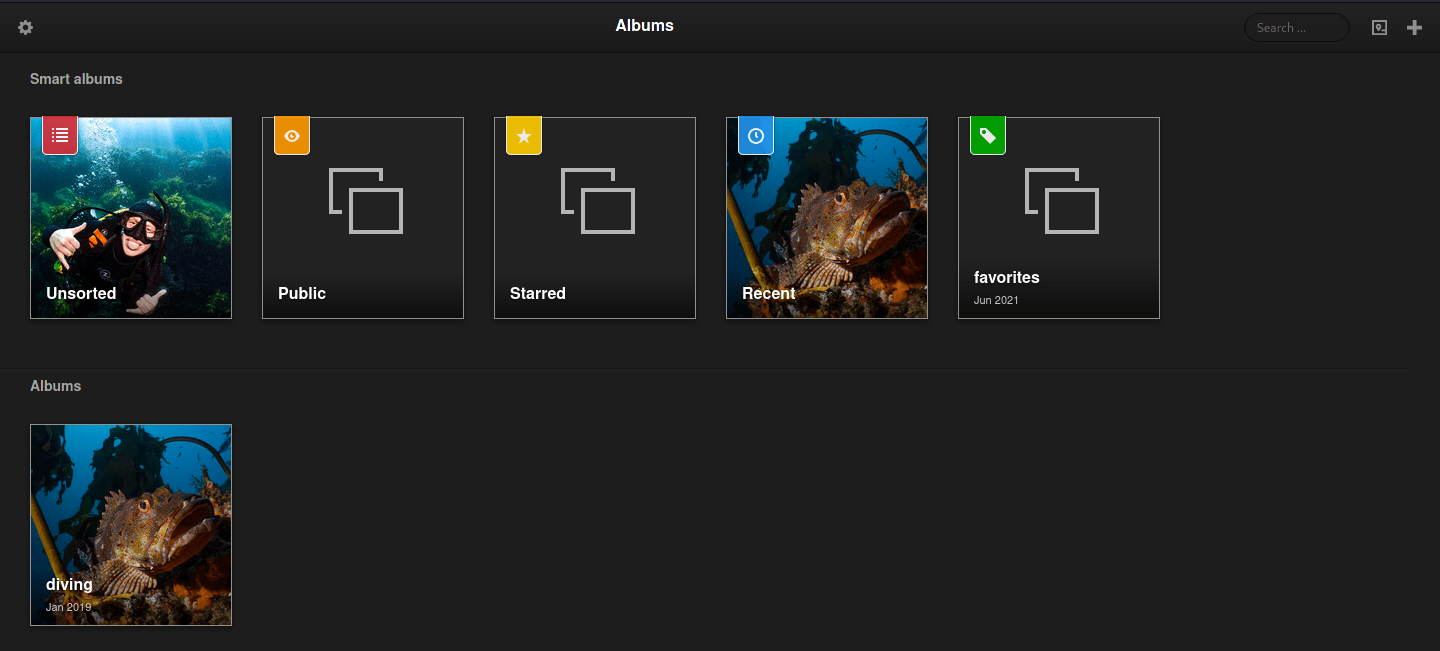
Task: Click the yellow star badge on Starred
Action: [524, 136]
